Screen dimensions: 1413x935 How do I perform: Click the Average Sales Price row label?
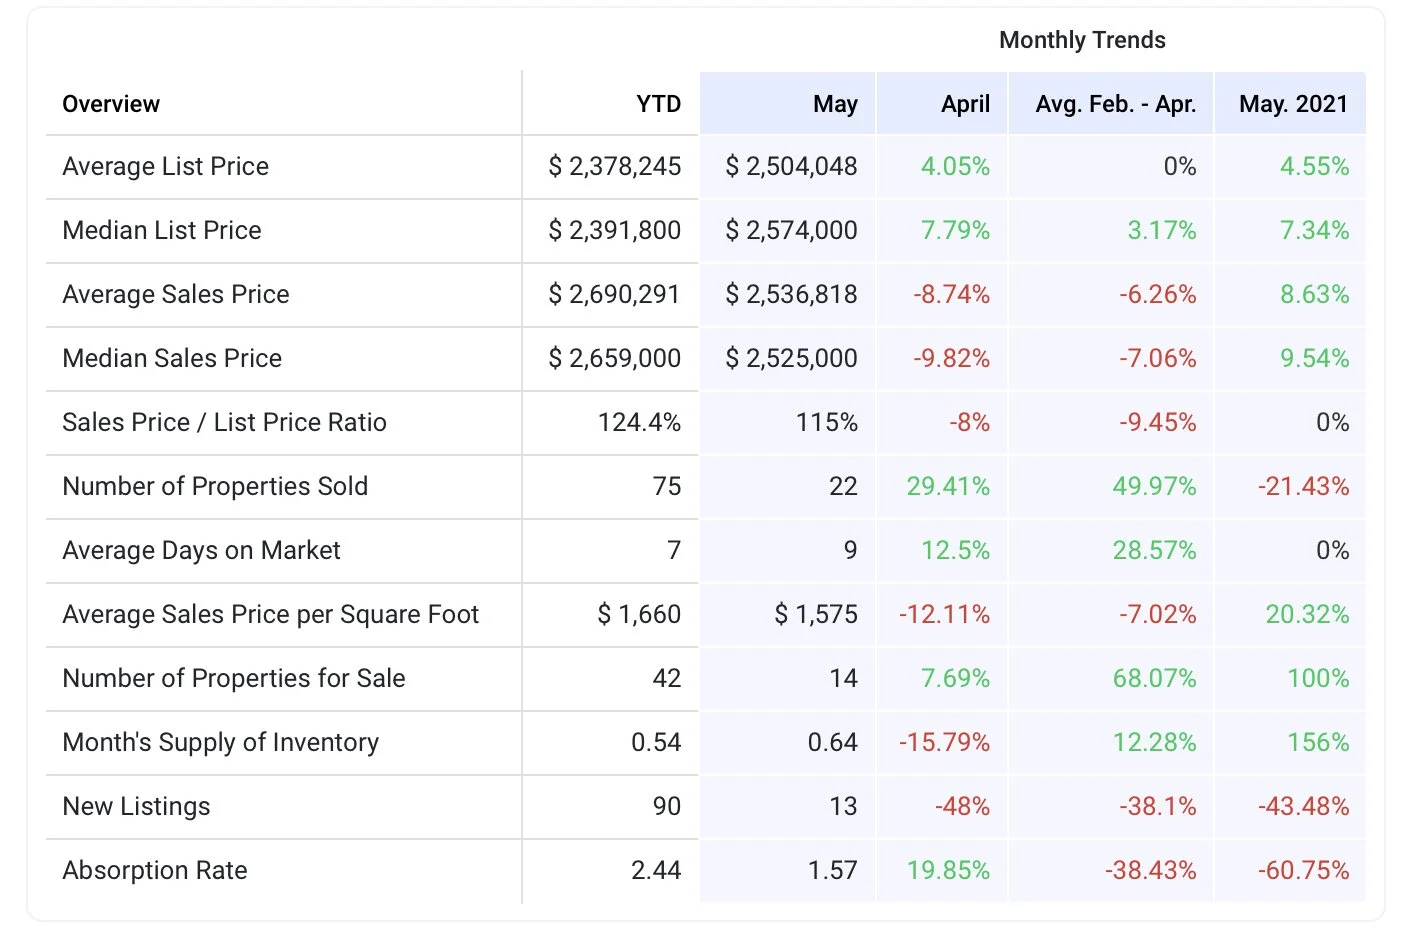[x=176, y=294]
